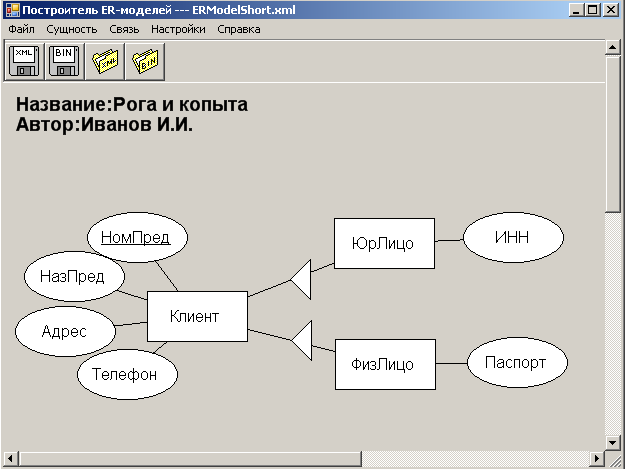
Task: Select the НомПред key attribute ellipse
Action: tap(137, 237)
